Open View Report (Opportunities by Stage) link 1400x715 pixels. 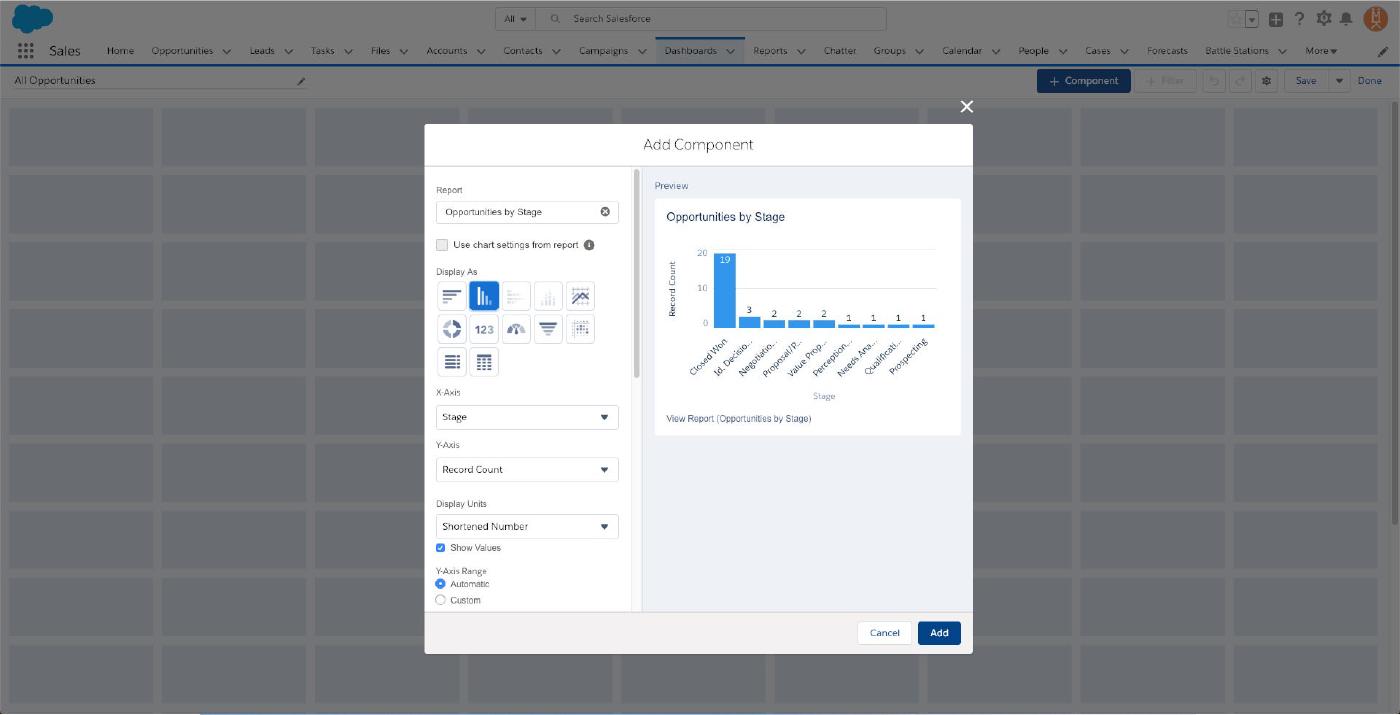[738, 419]
